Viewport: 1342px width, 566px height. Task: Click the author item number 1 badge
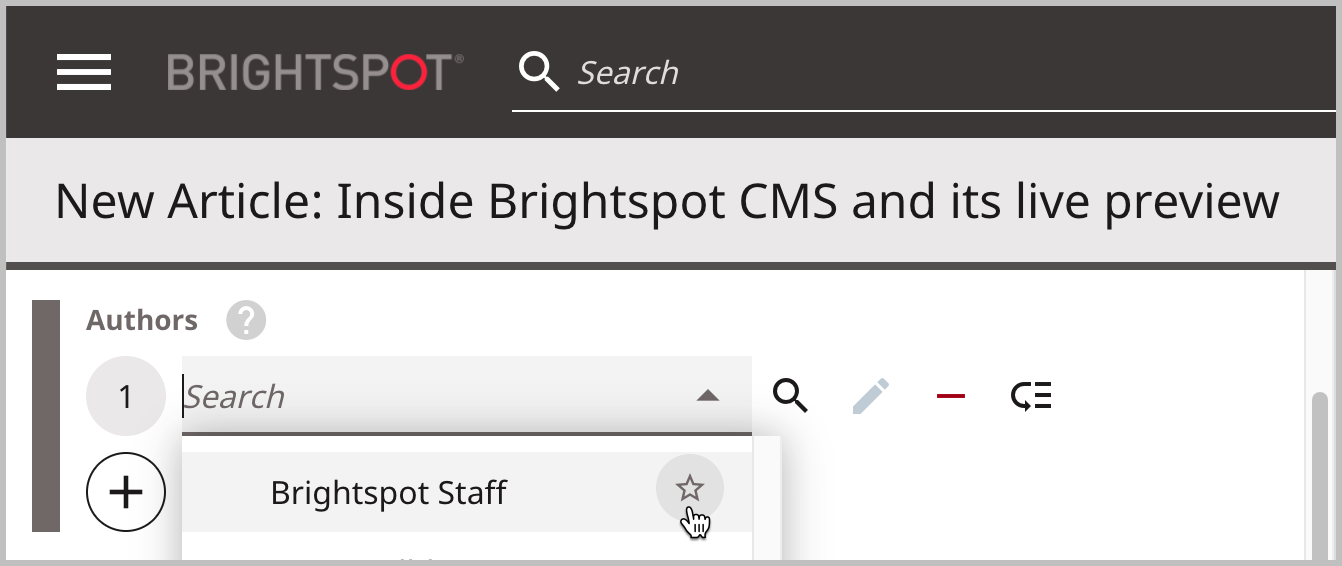click(126, 396)
